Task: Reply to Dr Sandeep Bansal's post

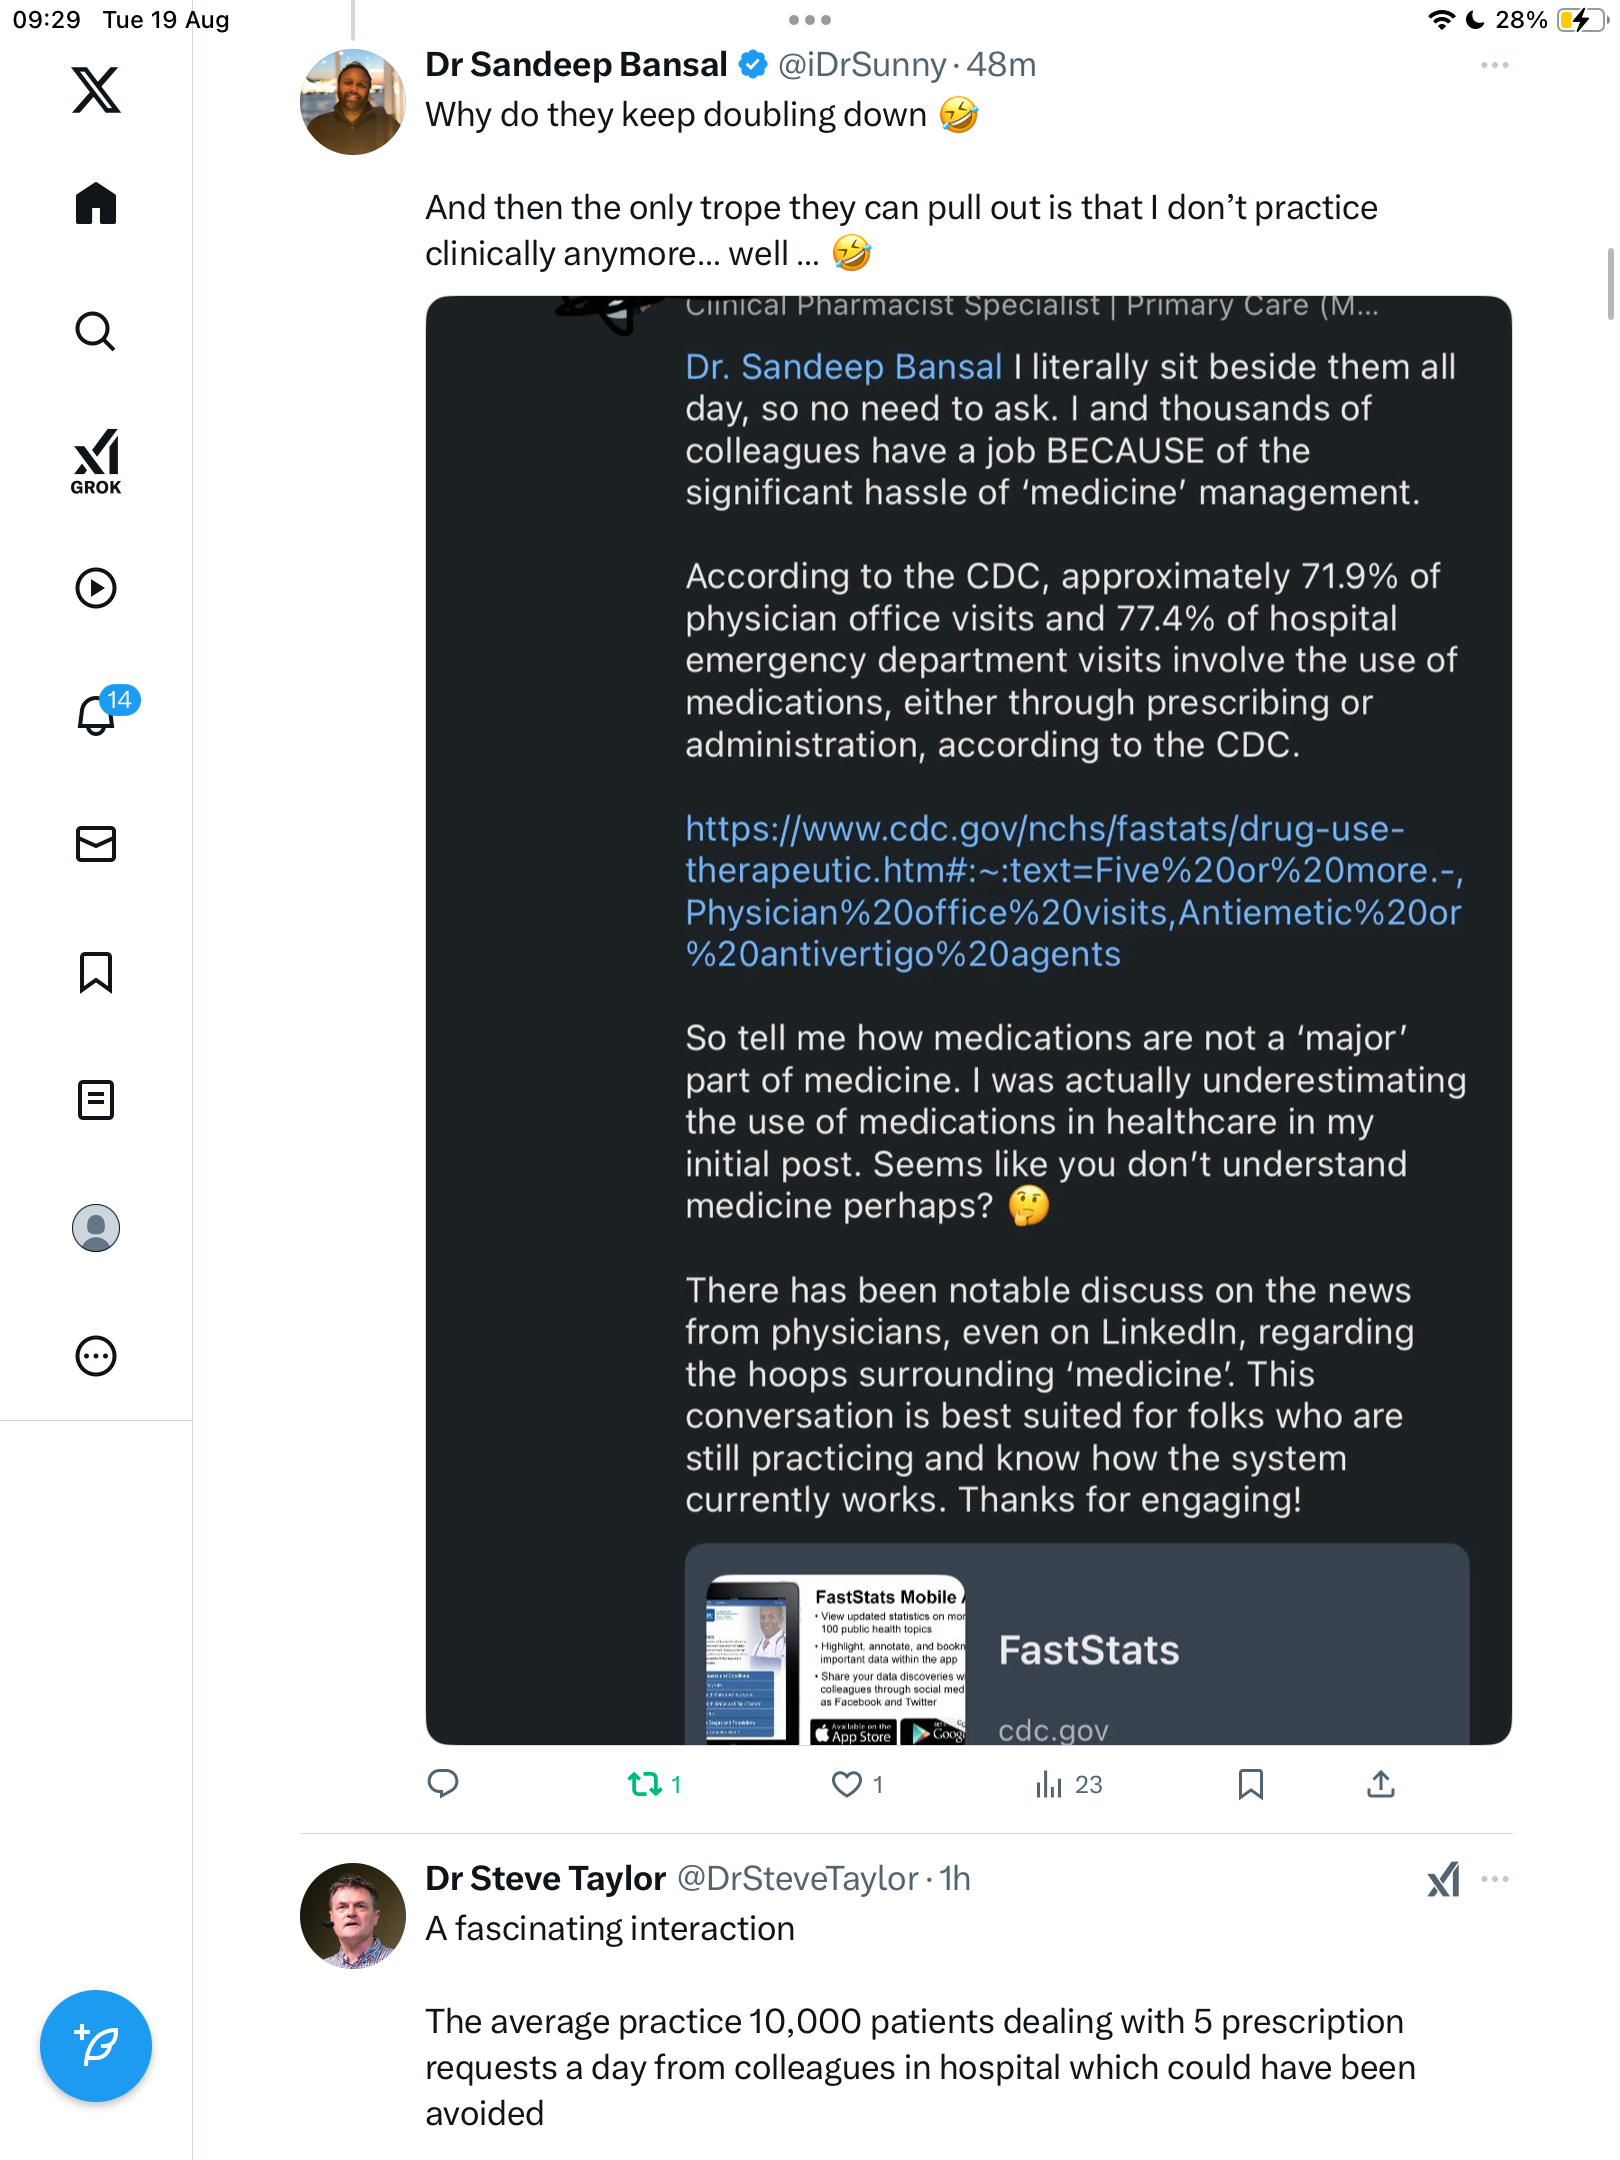Action: (x=443, y=1784)
